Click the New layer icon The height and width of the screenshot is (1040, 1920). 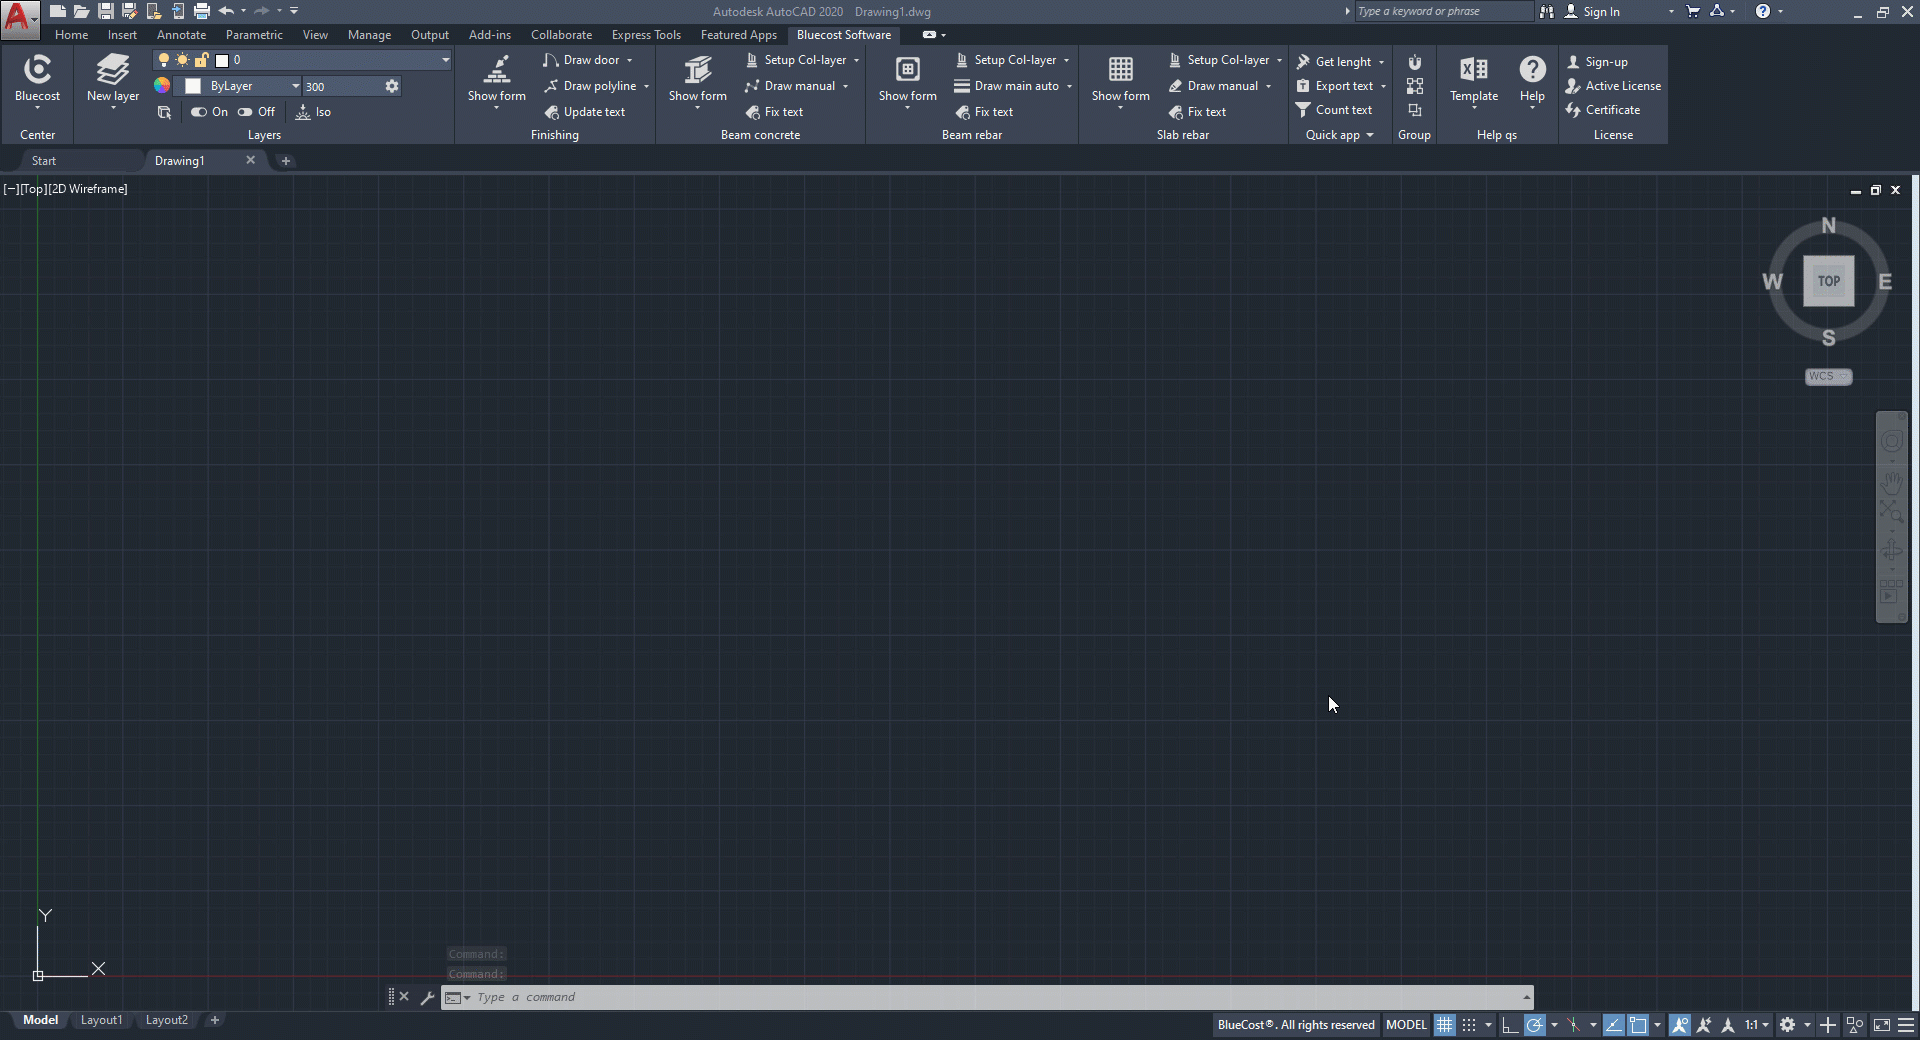click(112, 70)
